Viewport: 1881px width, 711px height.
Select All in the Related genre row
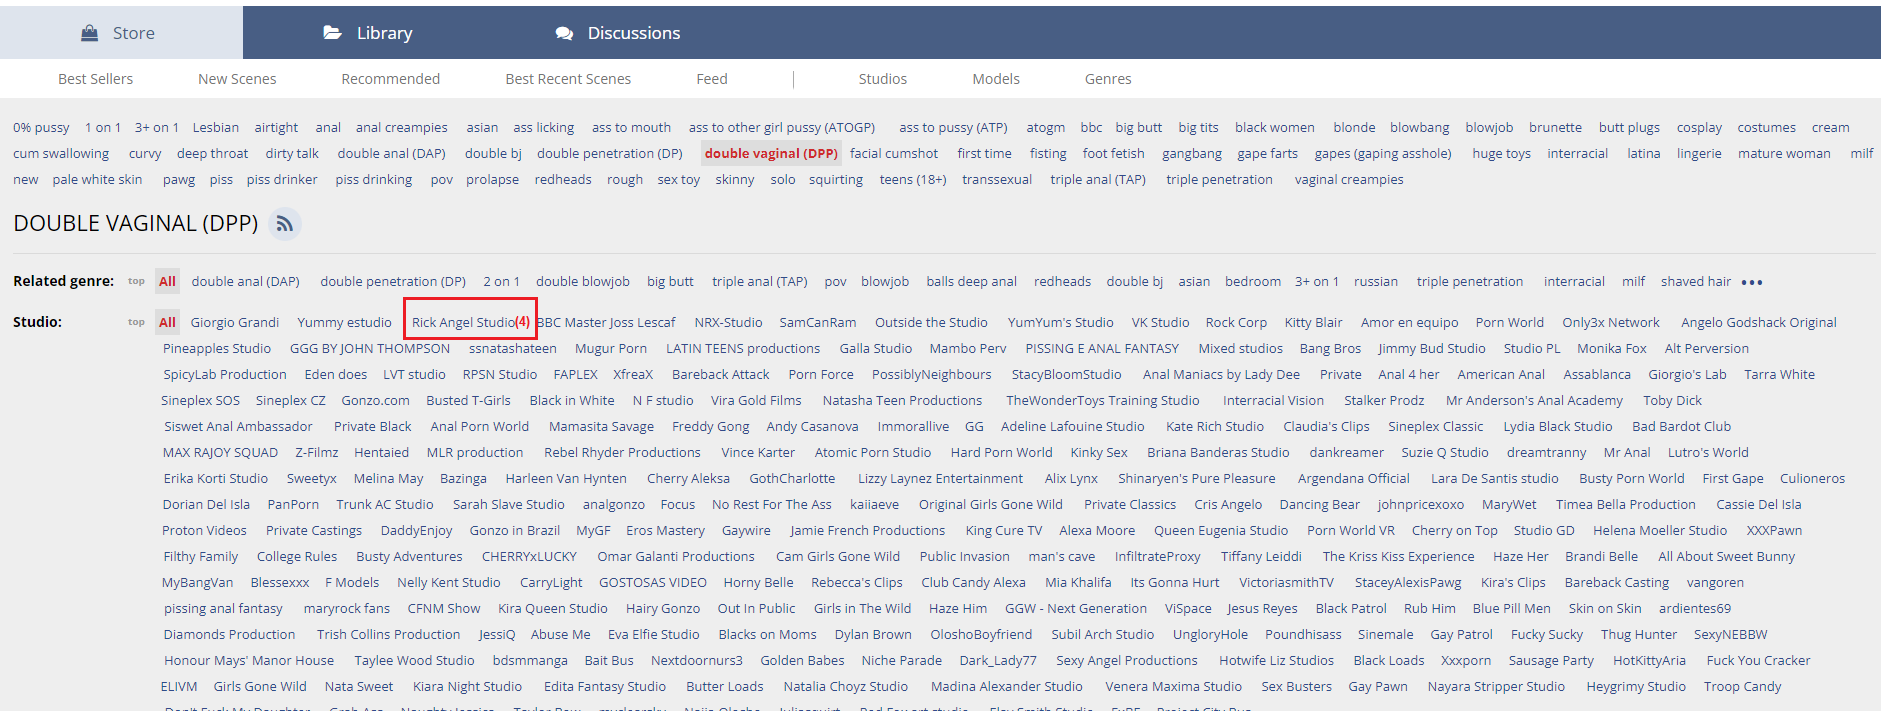[167, 282]
